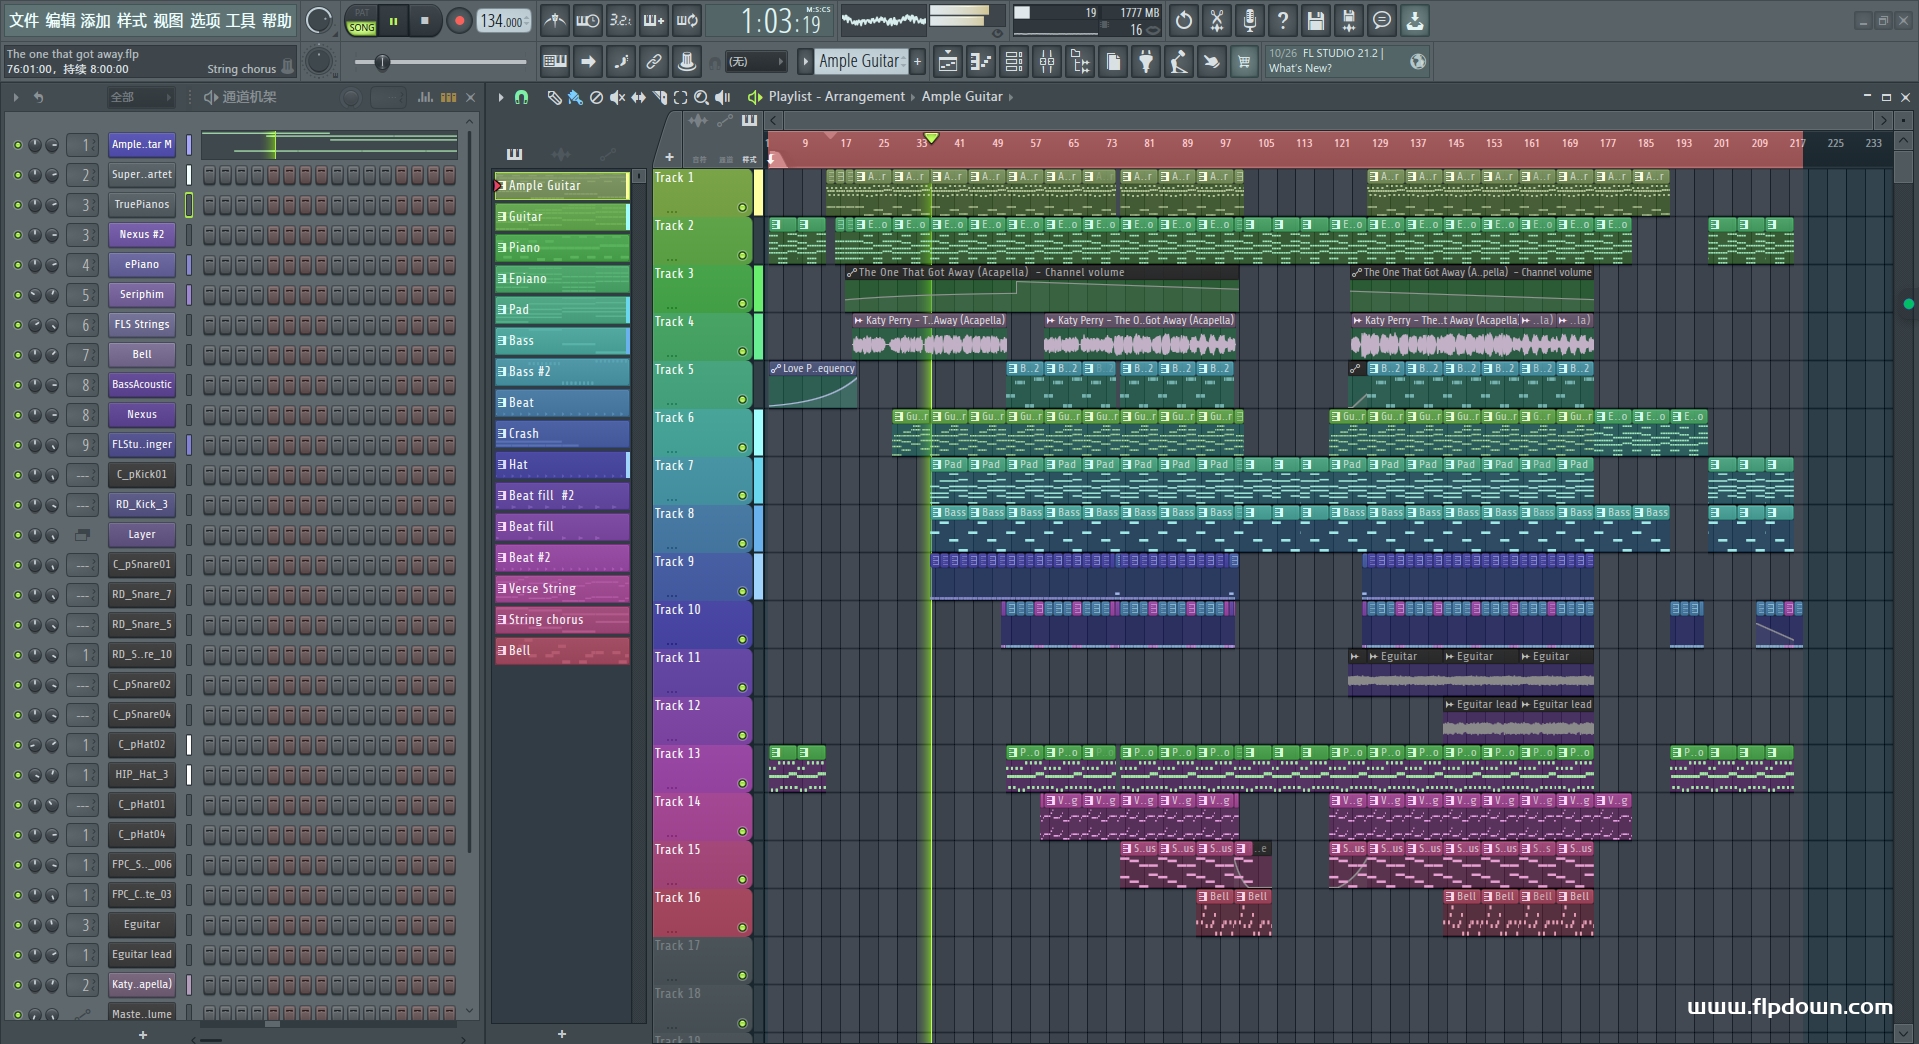
Task: Enable wait for input before playing
Action: (588, 20)
